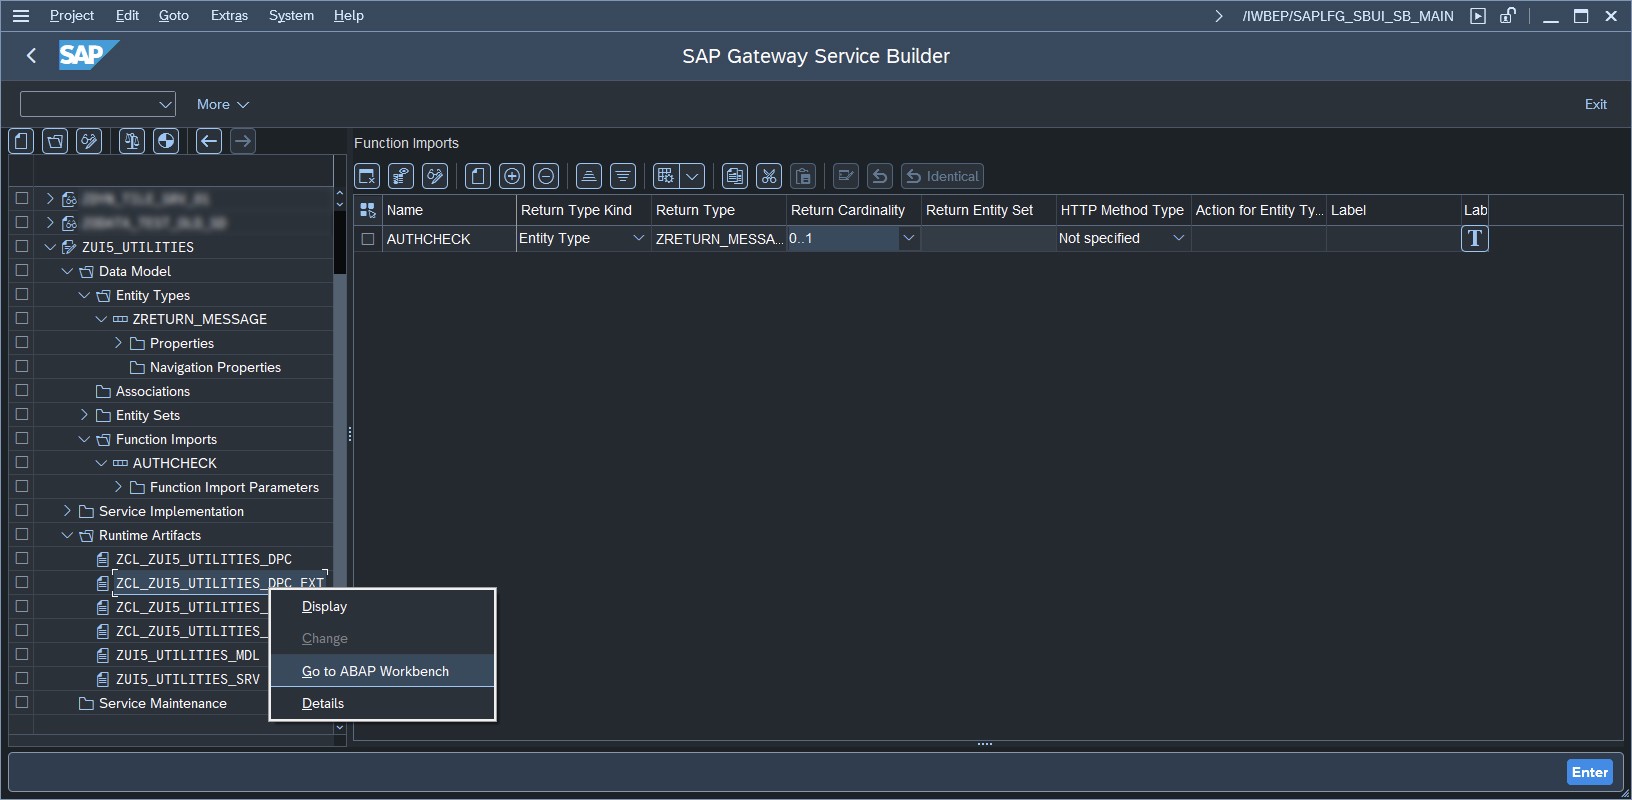Click the select all rows grid icon
1632x800 pixels.
[368, 210]
